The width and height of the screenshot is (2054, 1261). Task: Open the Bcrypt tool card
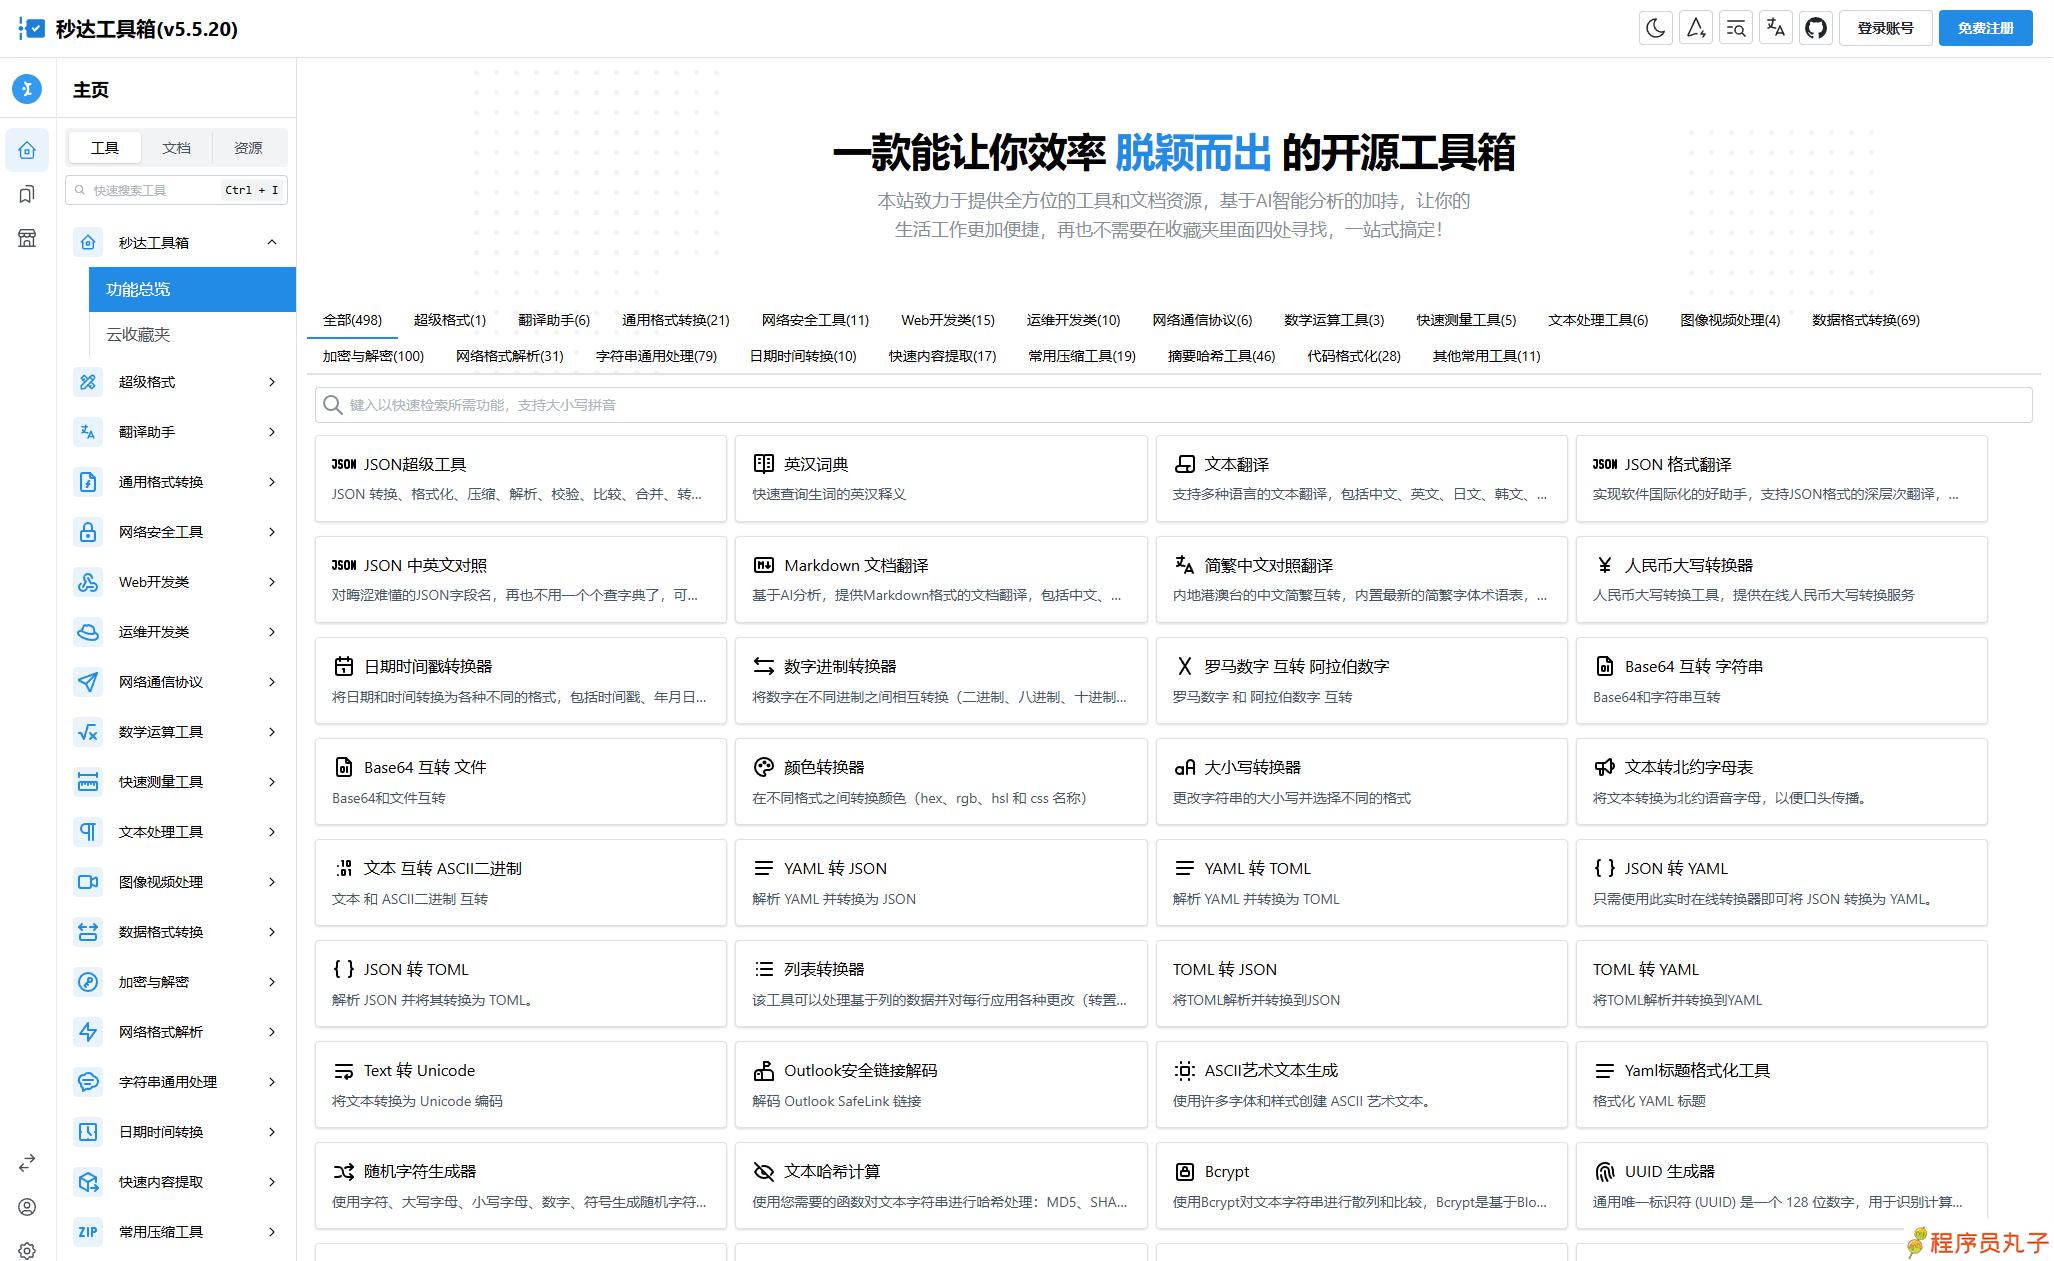[1361, 1185]
